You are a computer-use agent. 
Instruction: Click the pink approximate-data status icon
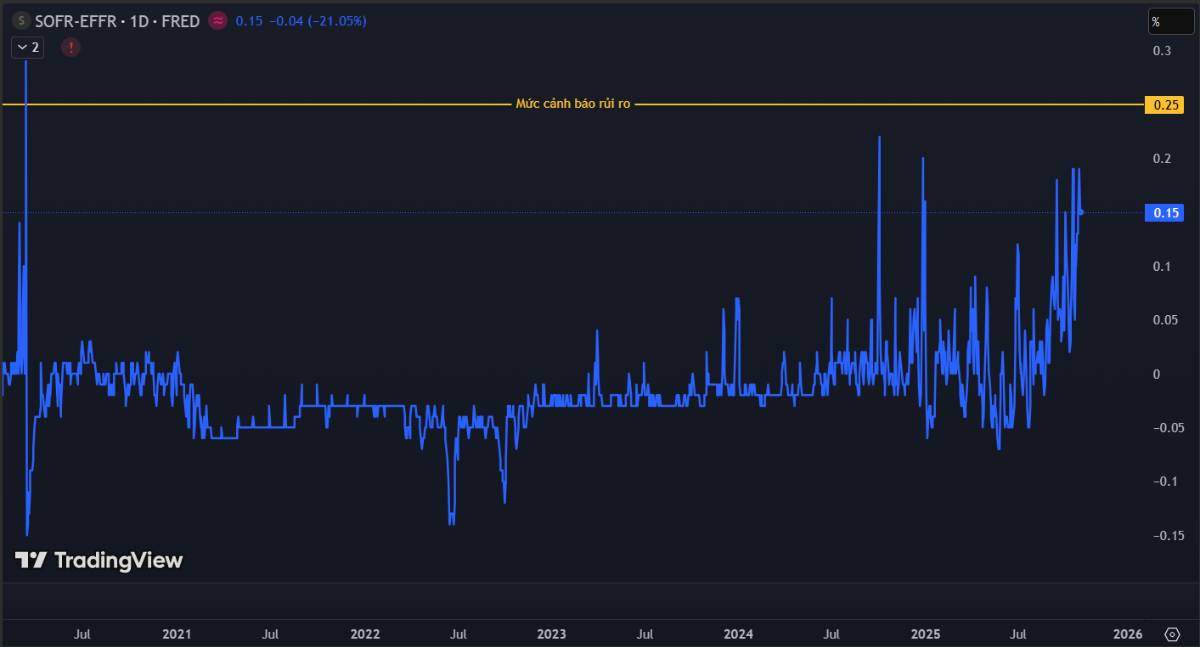point(218,21)
